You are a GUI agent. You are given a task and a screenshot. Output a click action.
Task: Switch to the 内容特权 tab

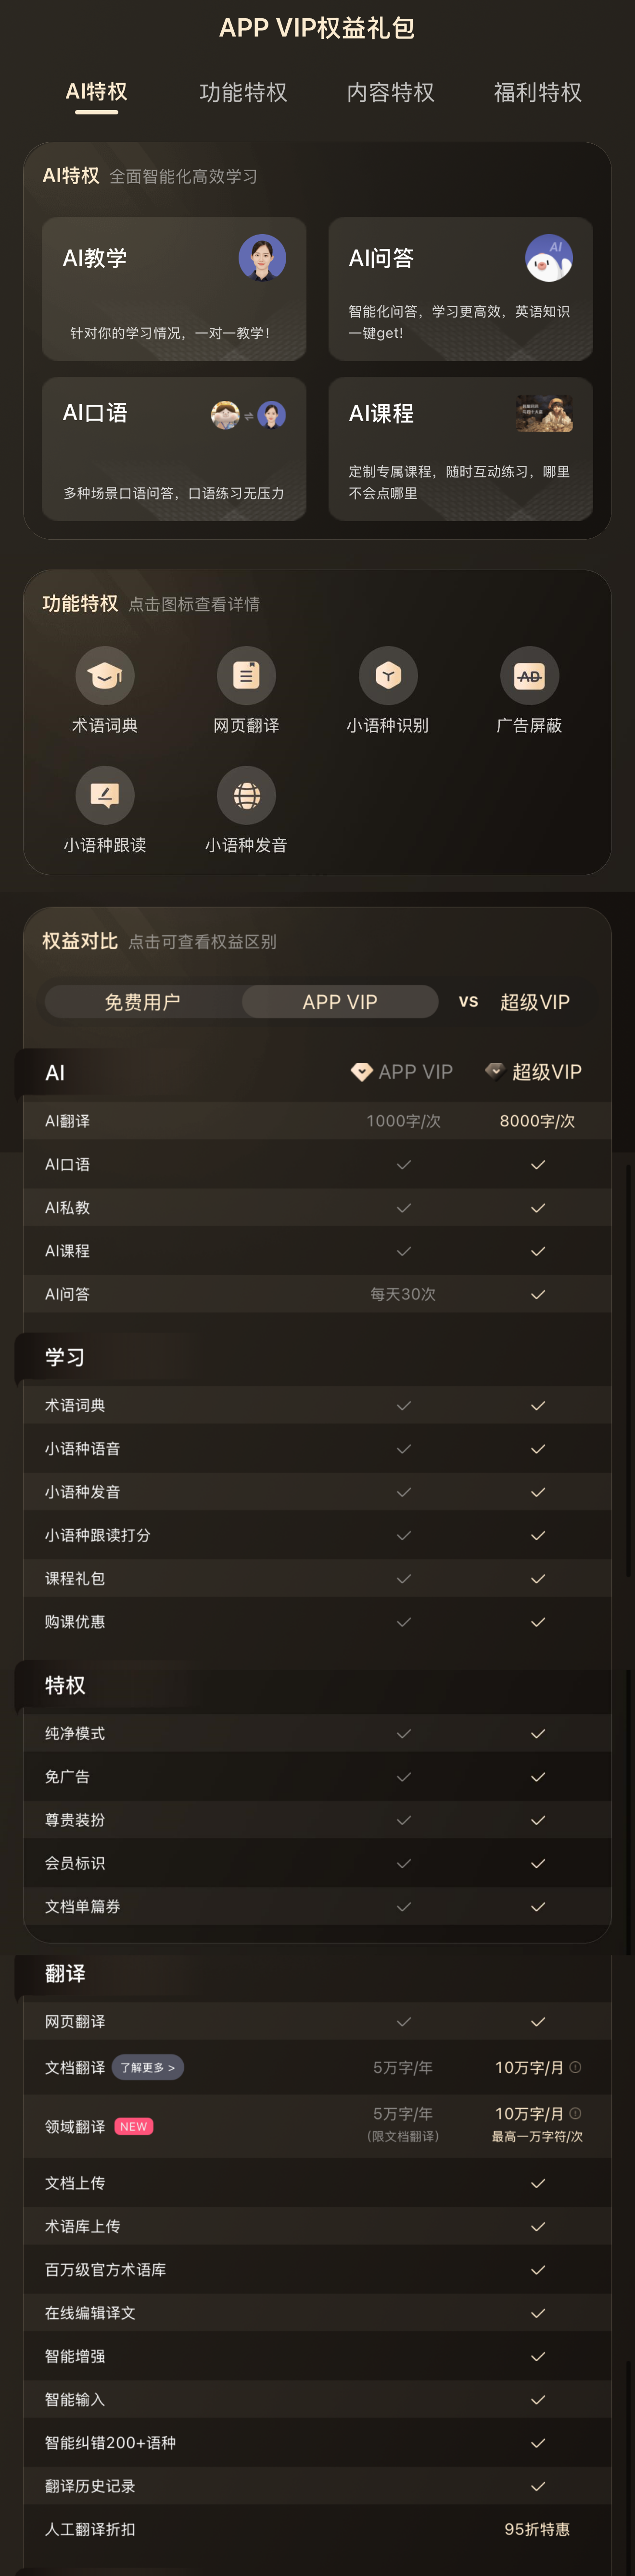(x=390, y=92)
